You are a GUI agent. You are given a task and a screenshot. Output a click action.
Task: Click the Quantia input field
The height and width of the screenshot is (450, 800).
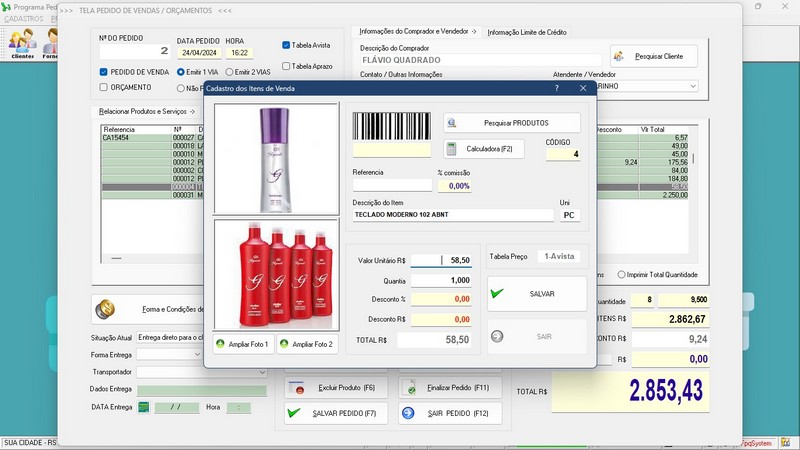(x=441, y=280)
